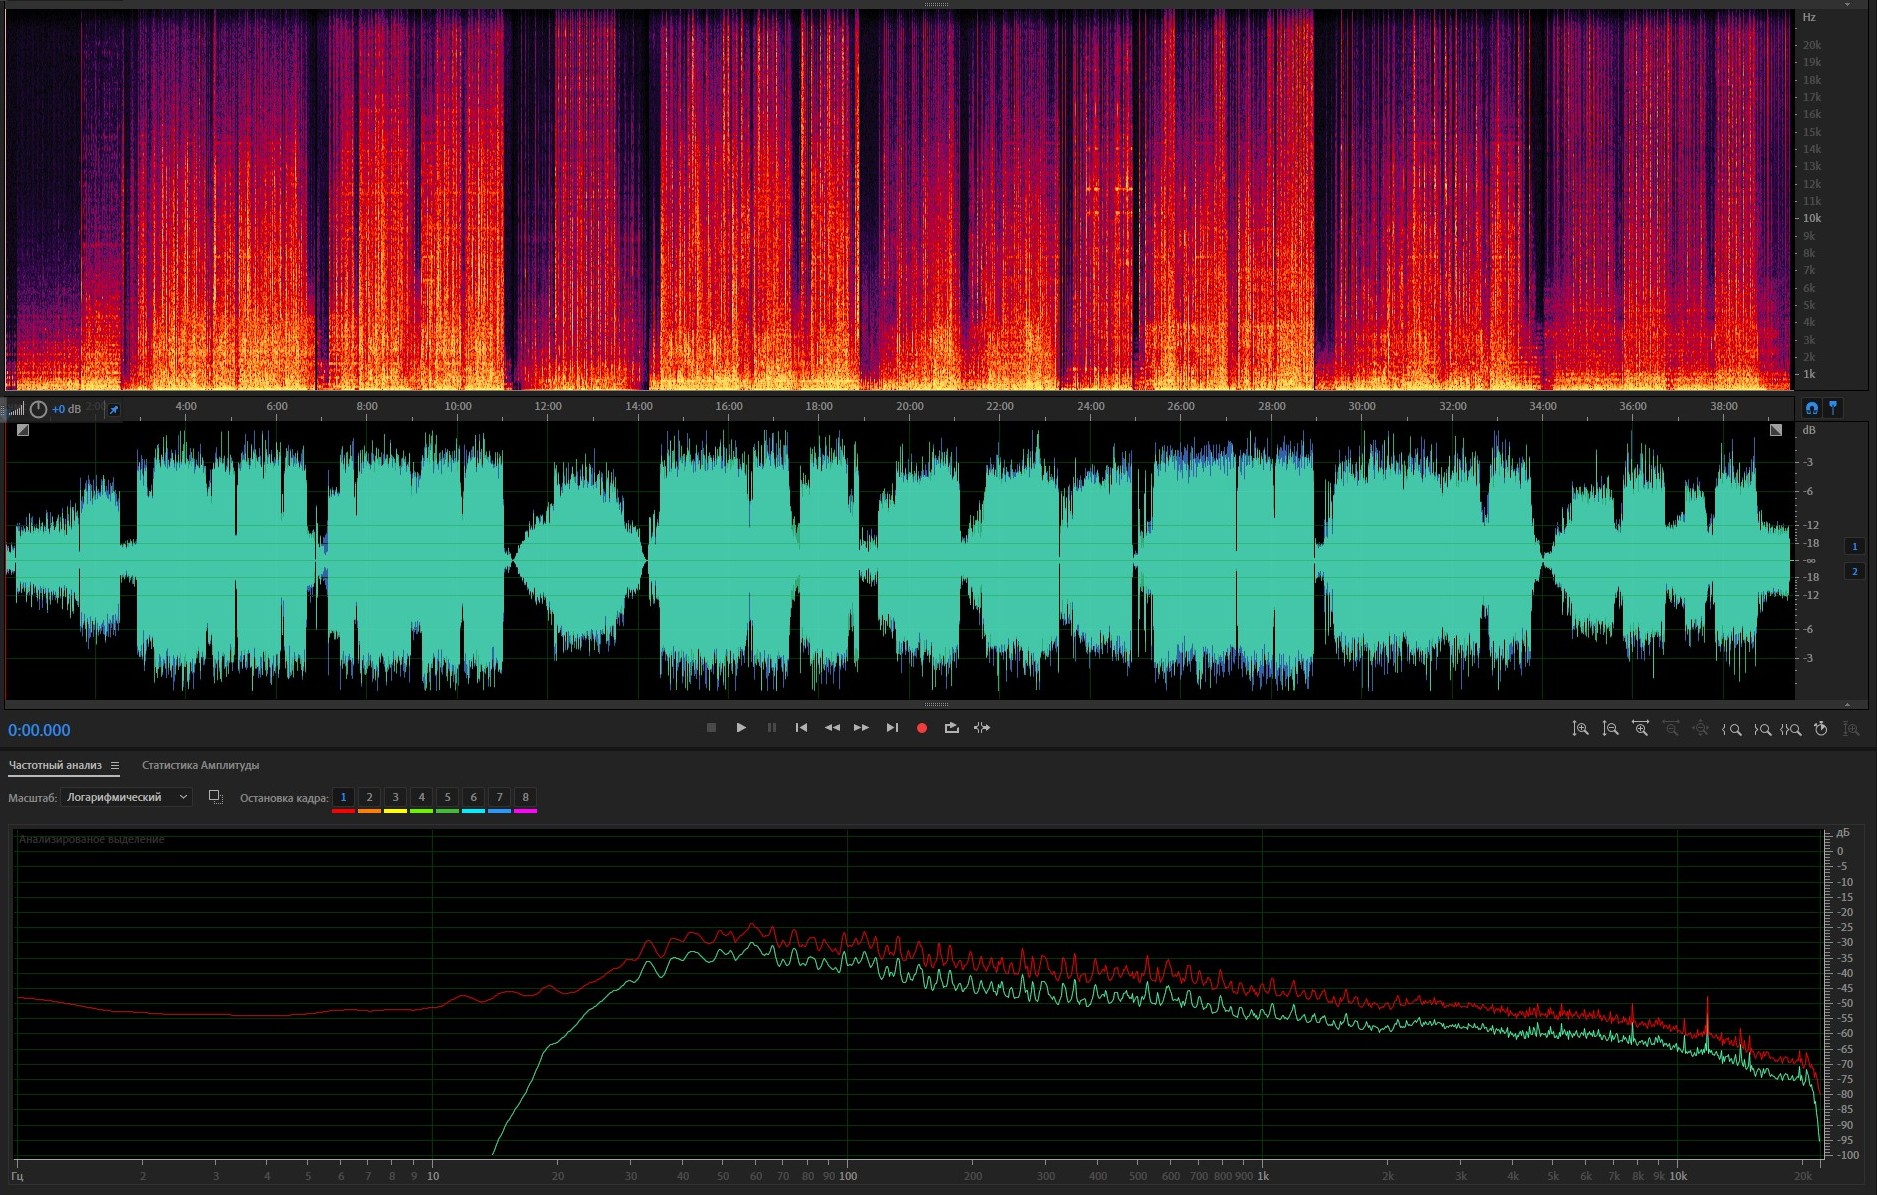Toggle right channel 2 enable button
The height and width of the screenshot is (1195, 1877).
1854,571
